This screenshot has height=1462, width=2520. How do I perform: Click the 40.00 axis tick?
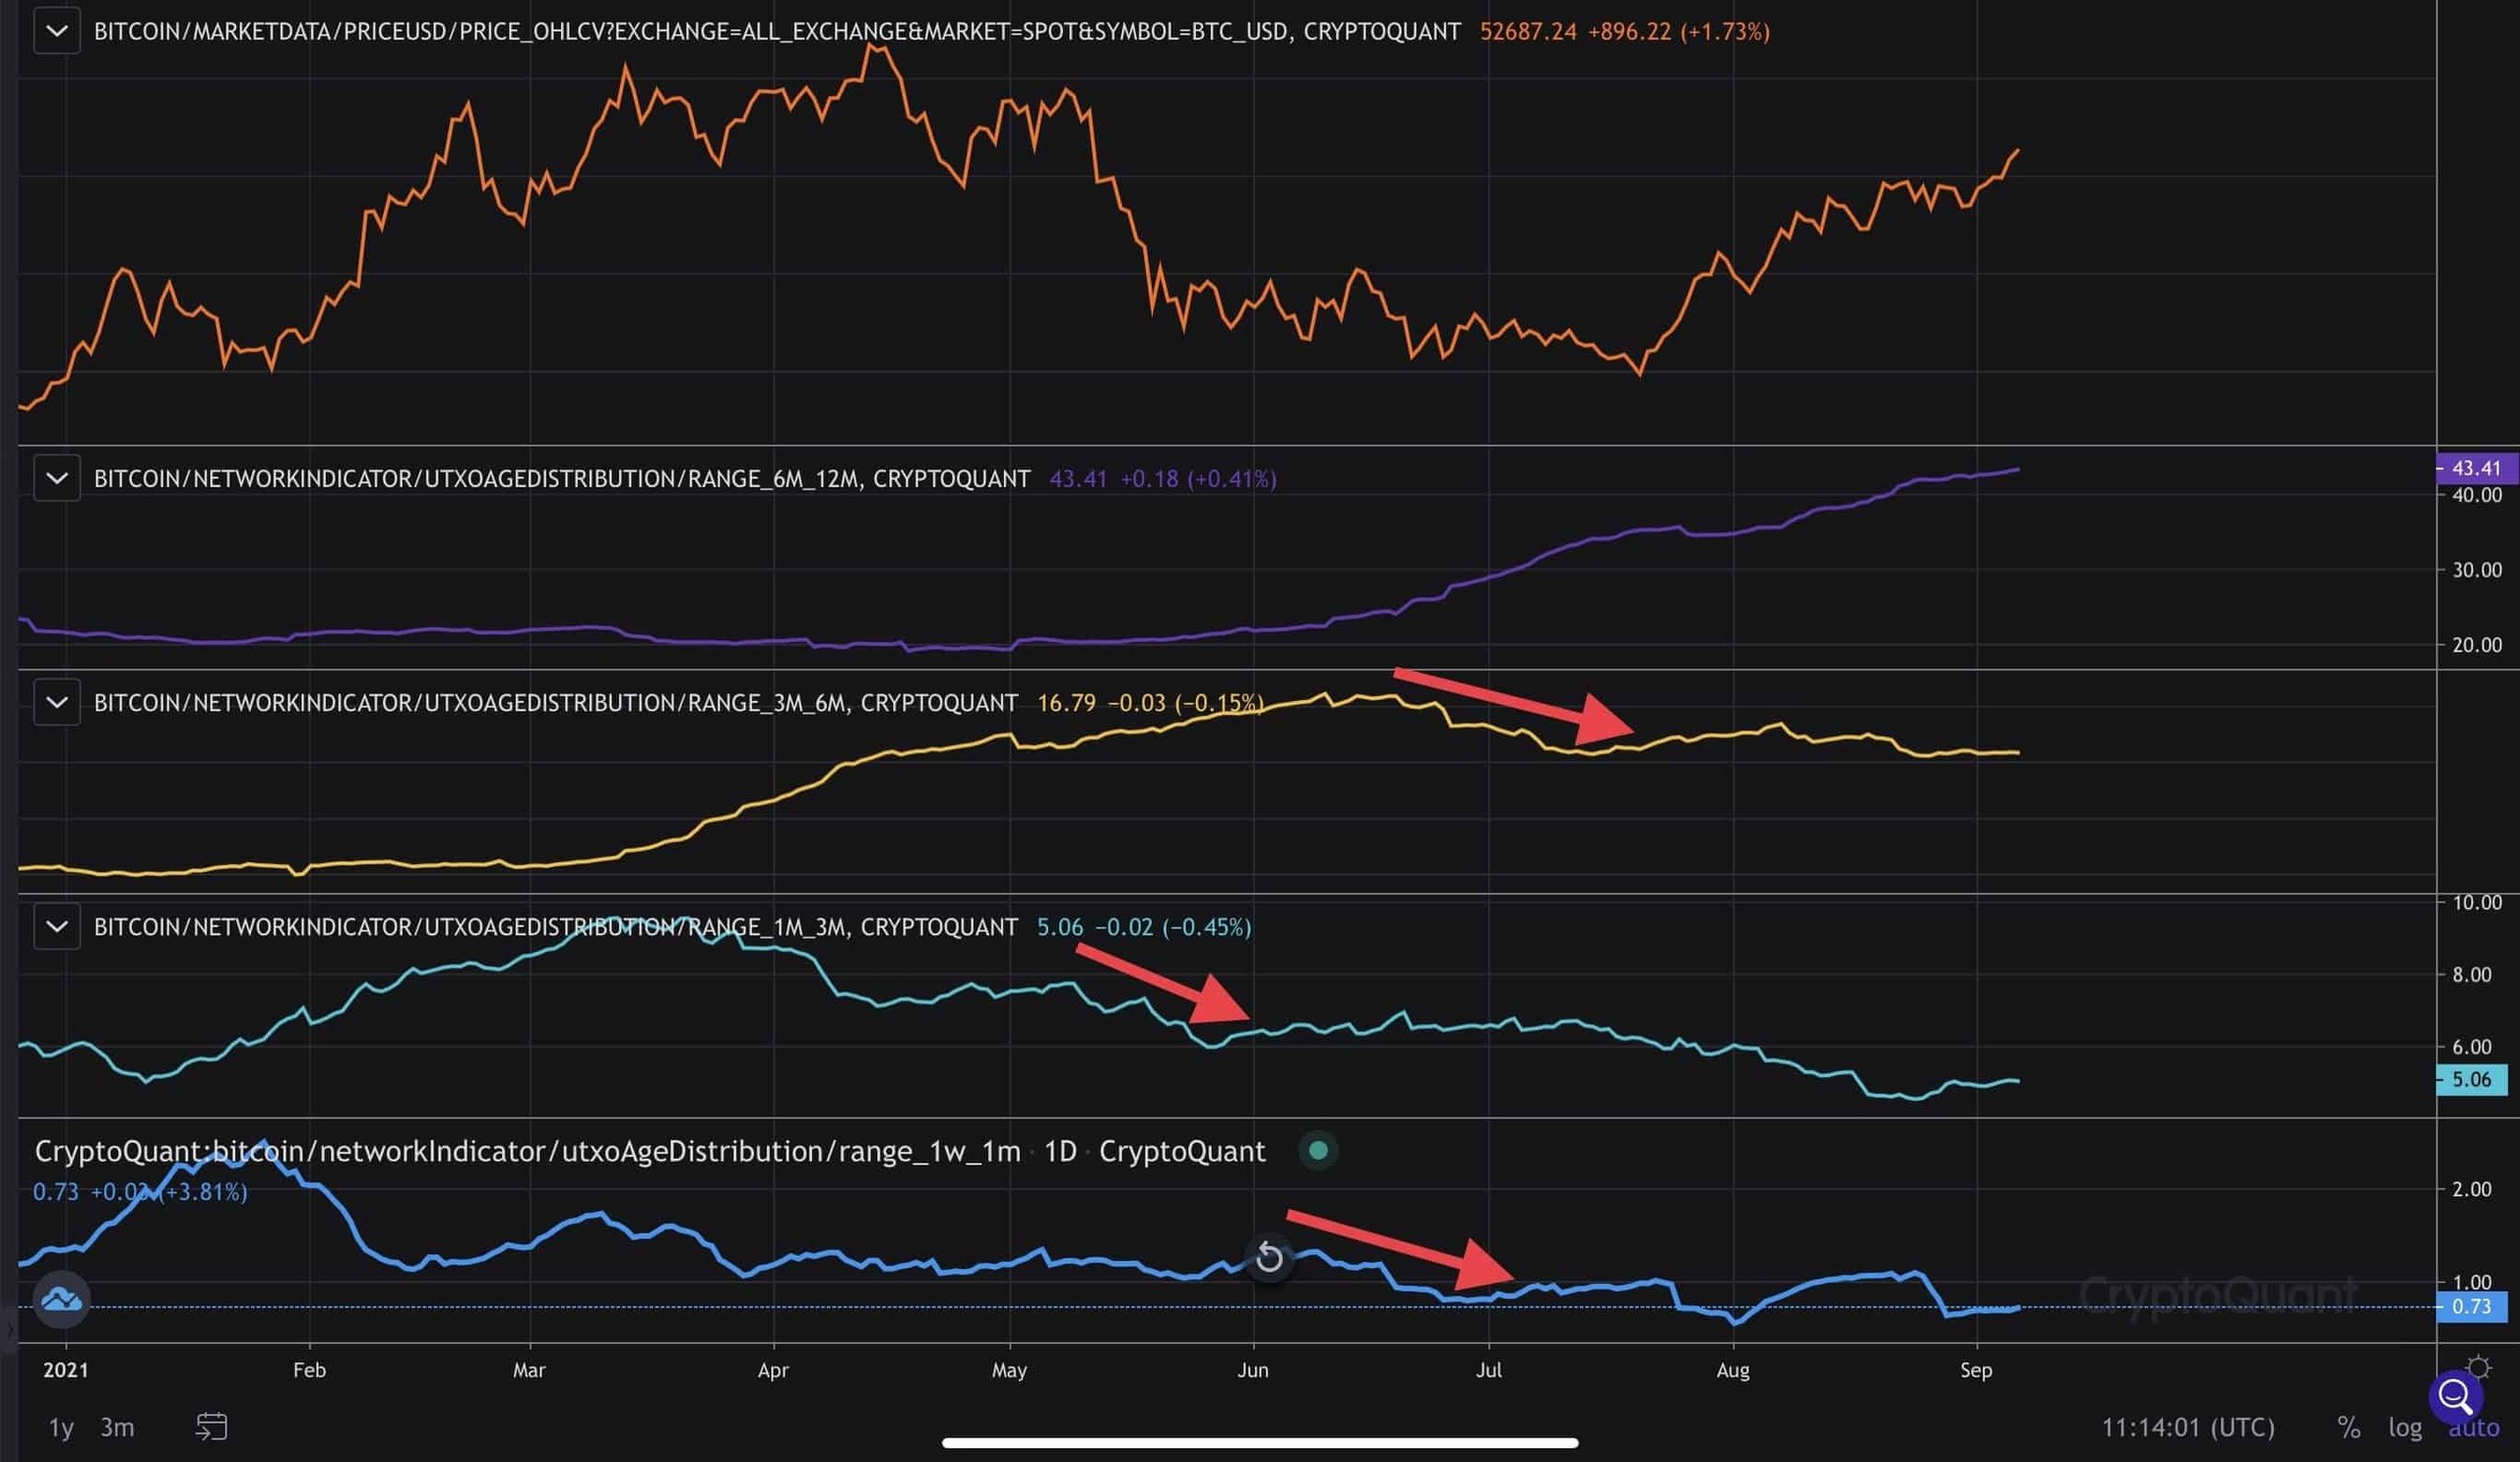coord(2477,494)
